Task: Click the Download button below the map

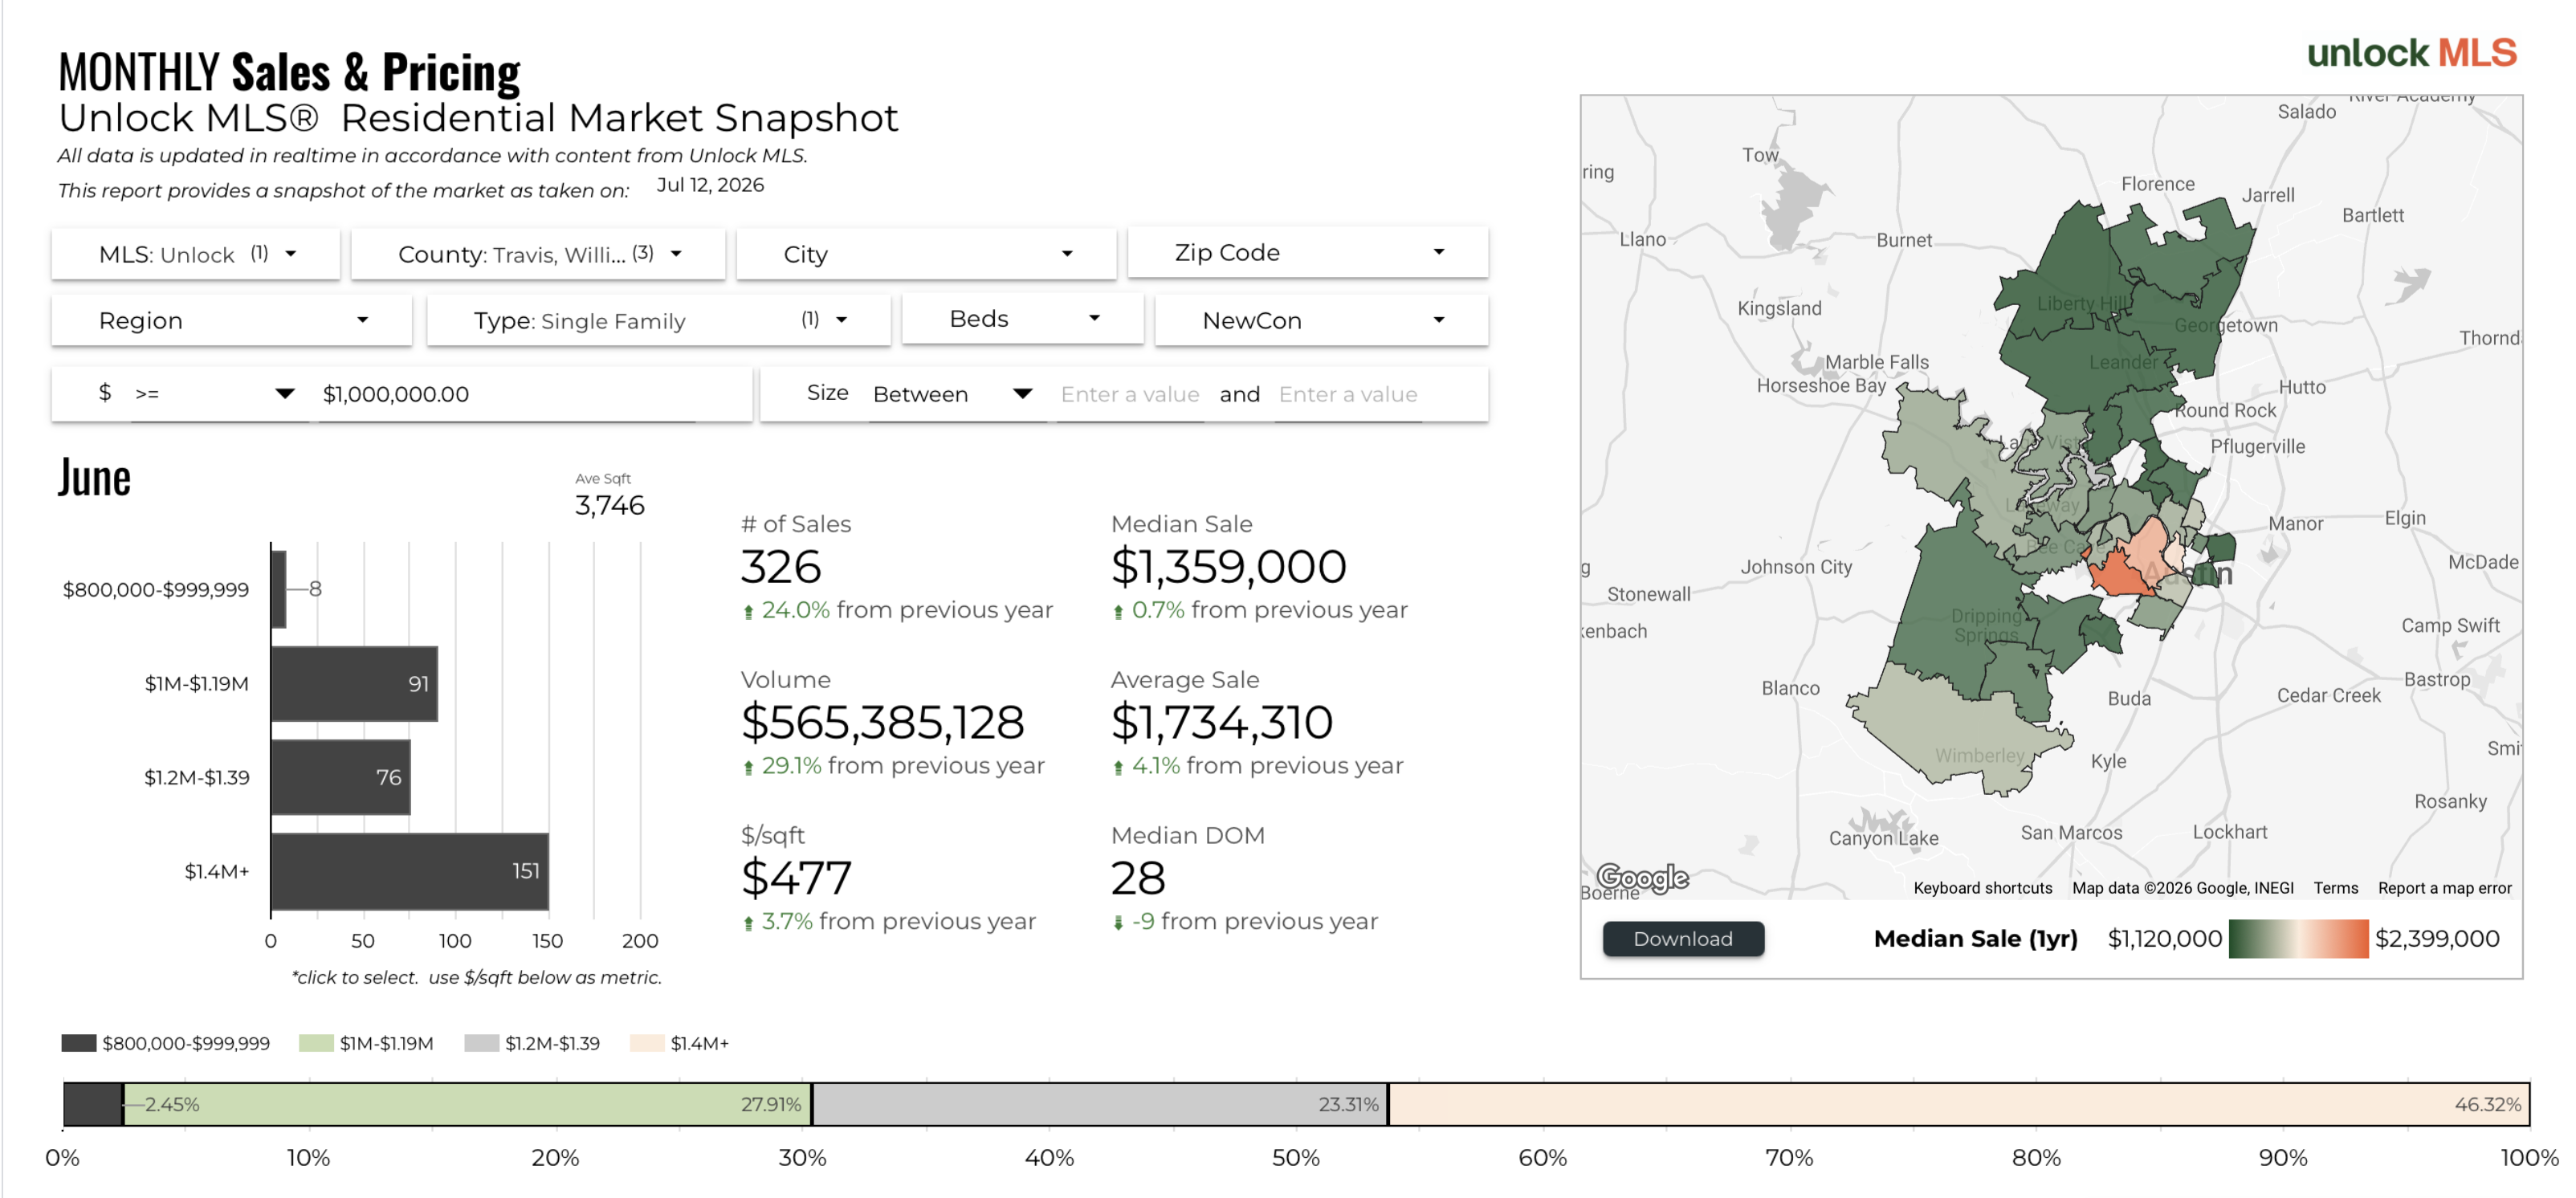Action: click(x=1683, y=938)
